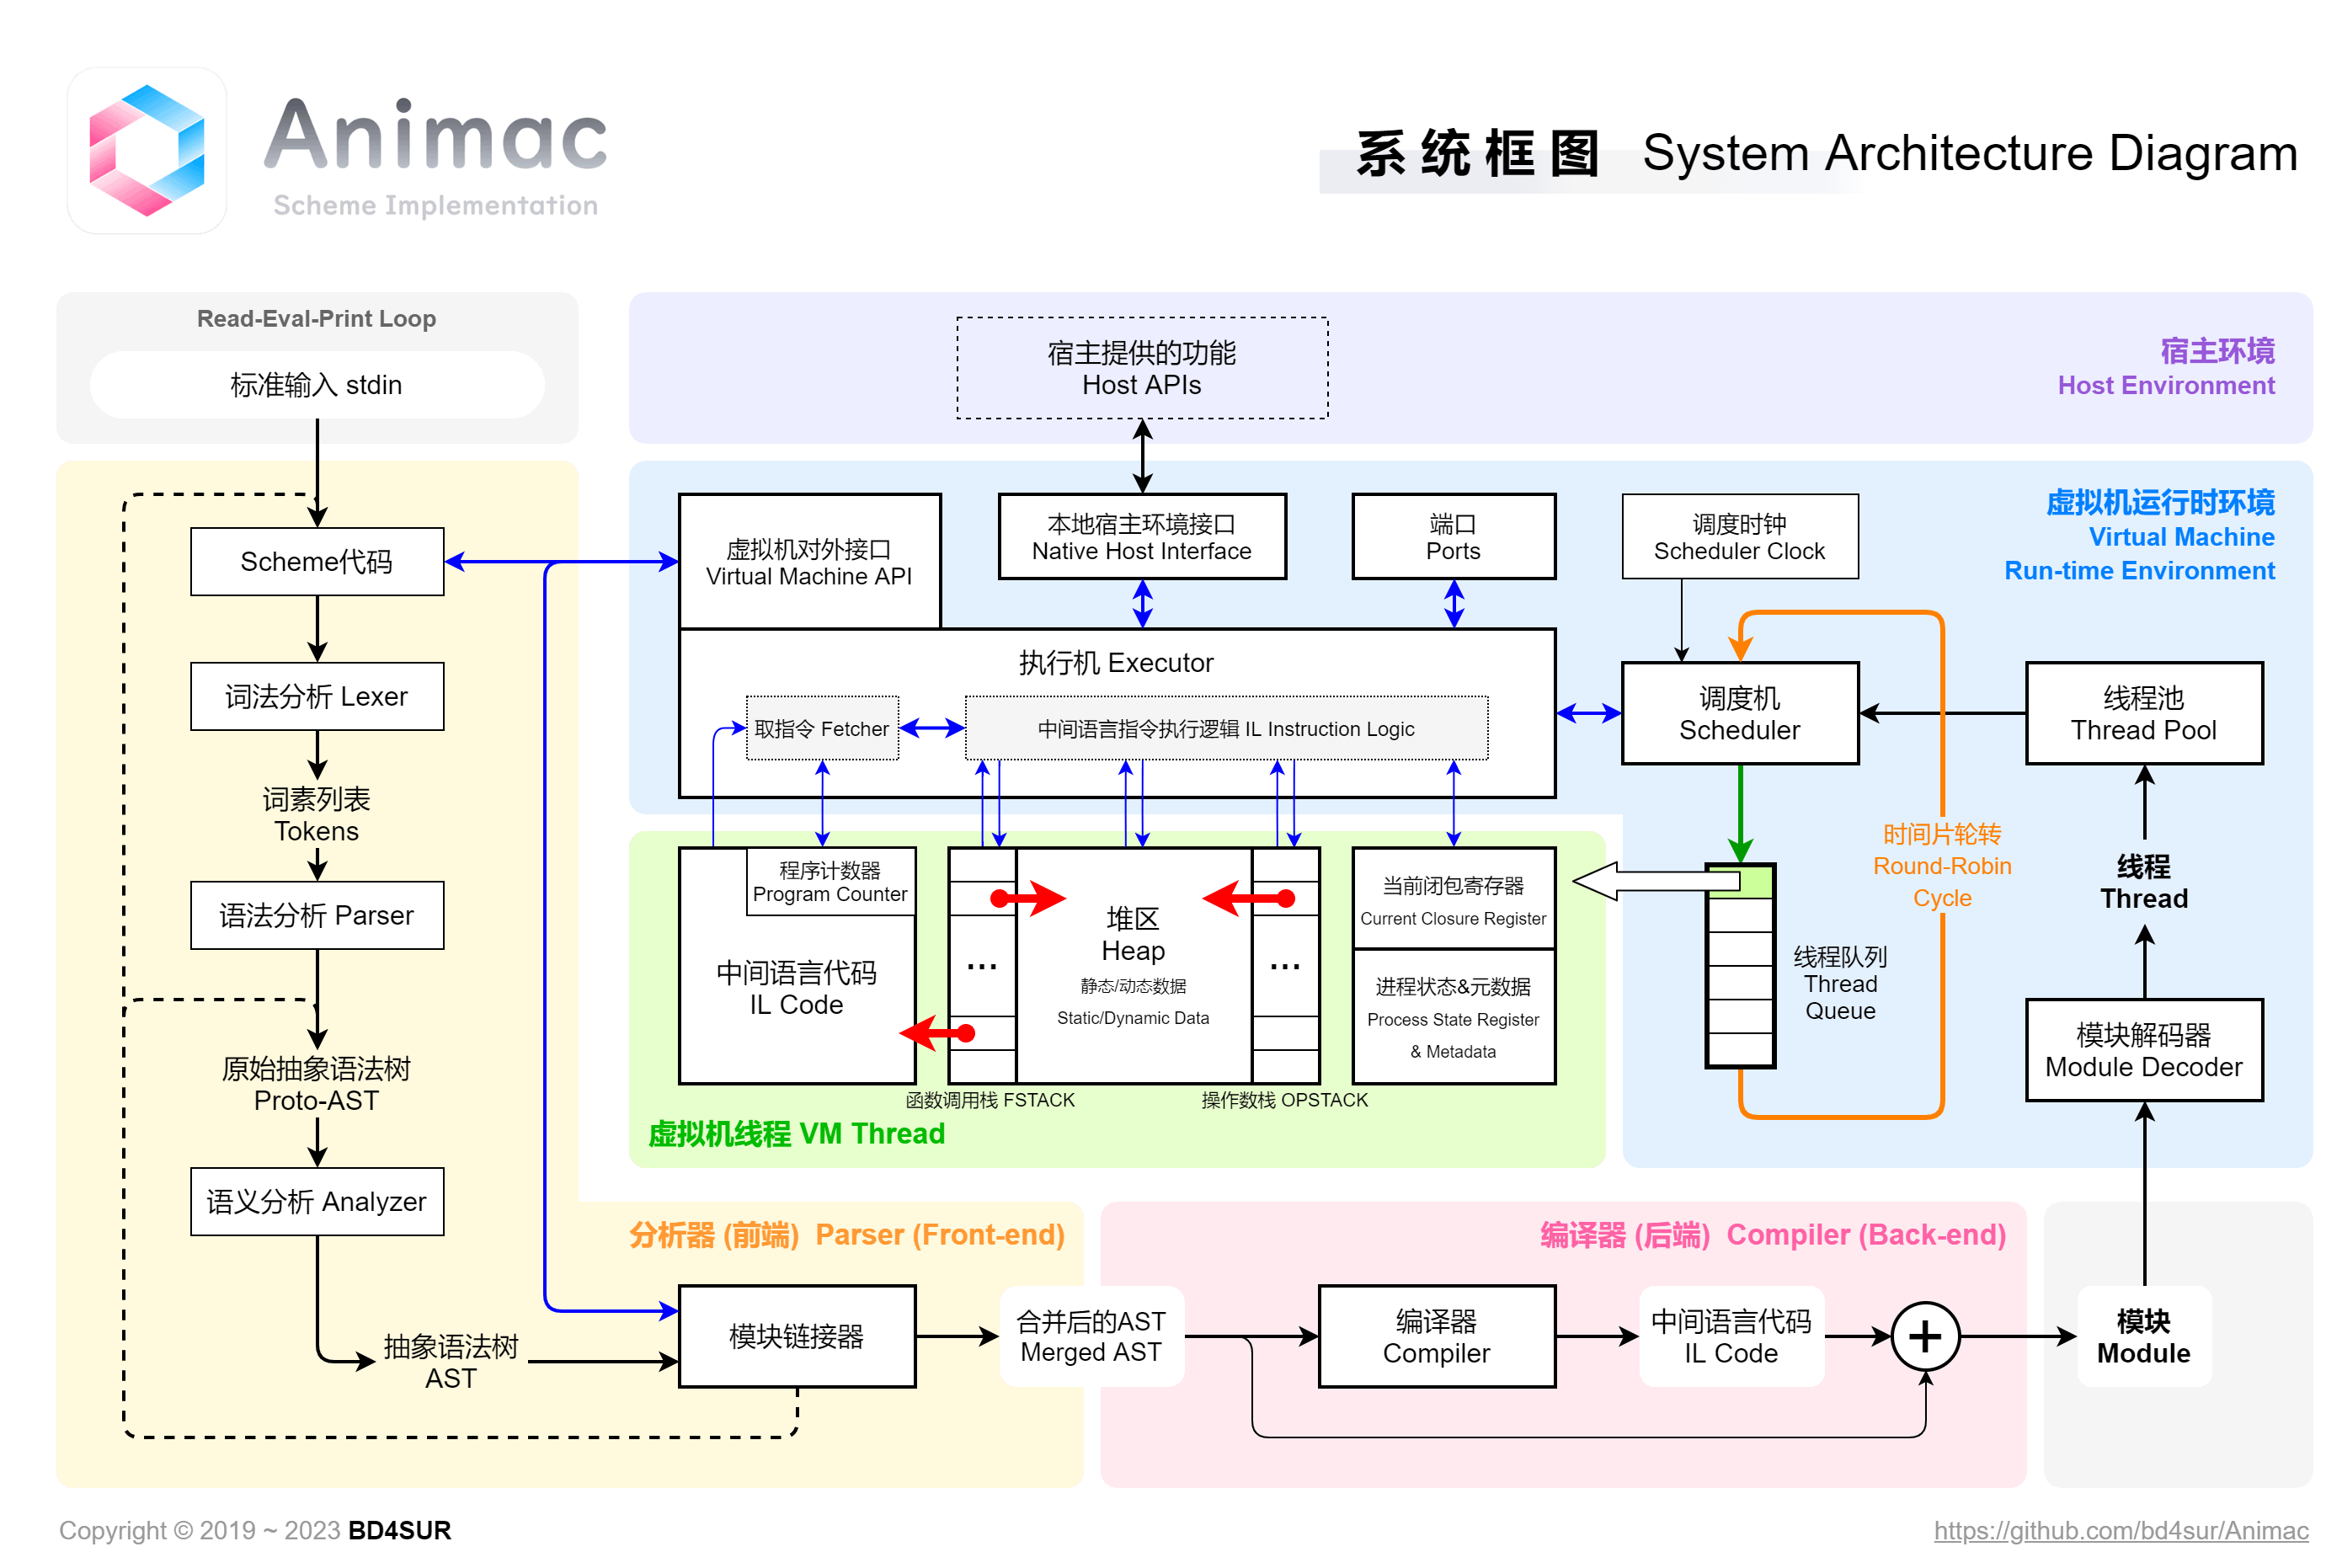Click the Virtual Machine API box
The width and height of the screenshot is (2326, 1568).
[809, 562]
